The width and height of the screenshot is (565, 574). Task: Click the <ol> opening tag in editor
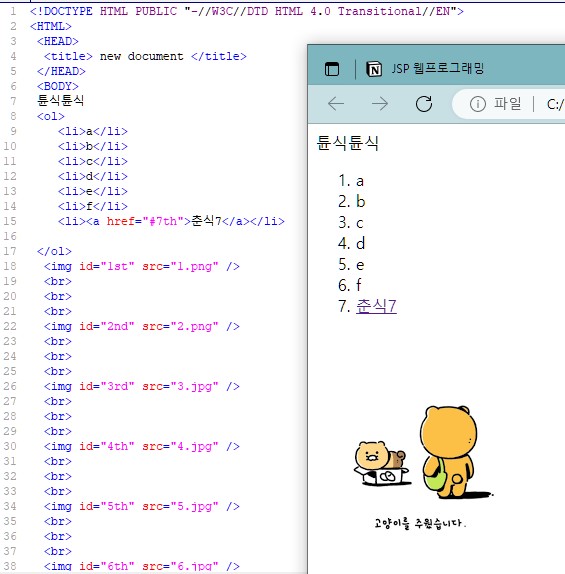pos(51,116)
